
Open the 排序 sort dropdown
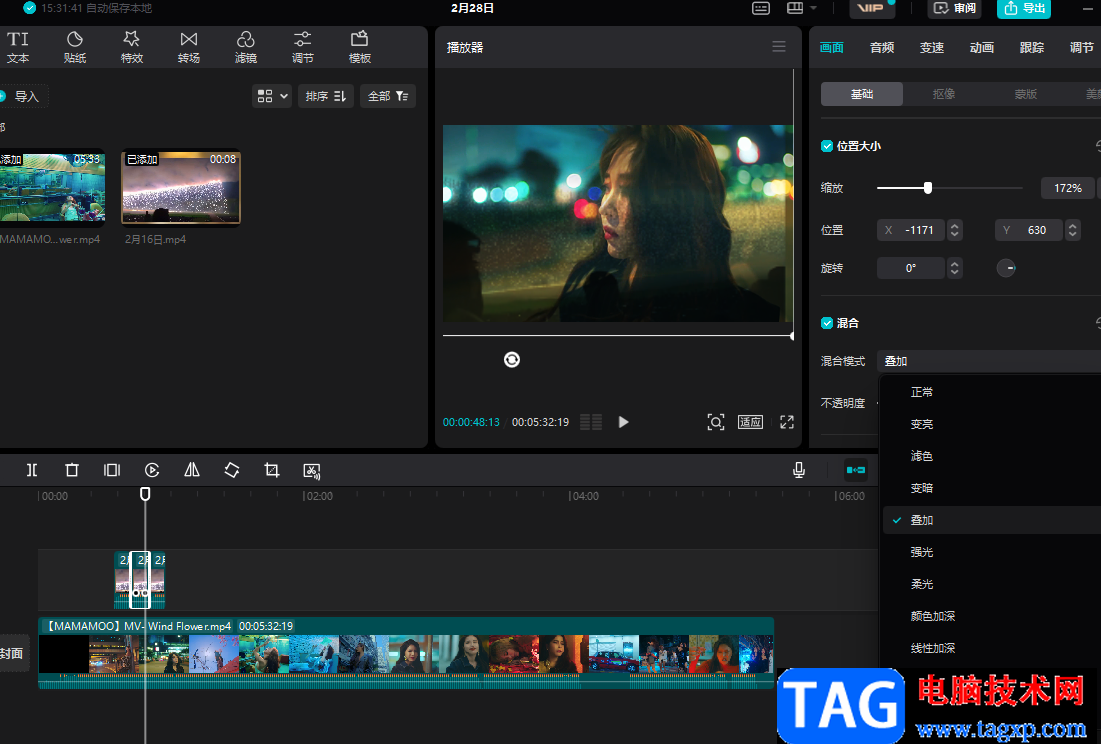(326, 96)
